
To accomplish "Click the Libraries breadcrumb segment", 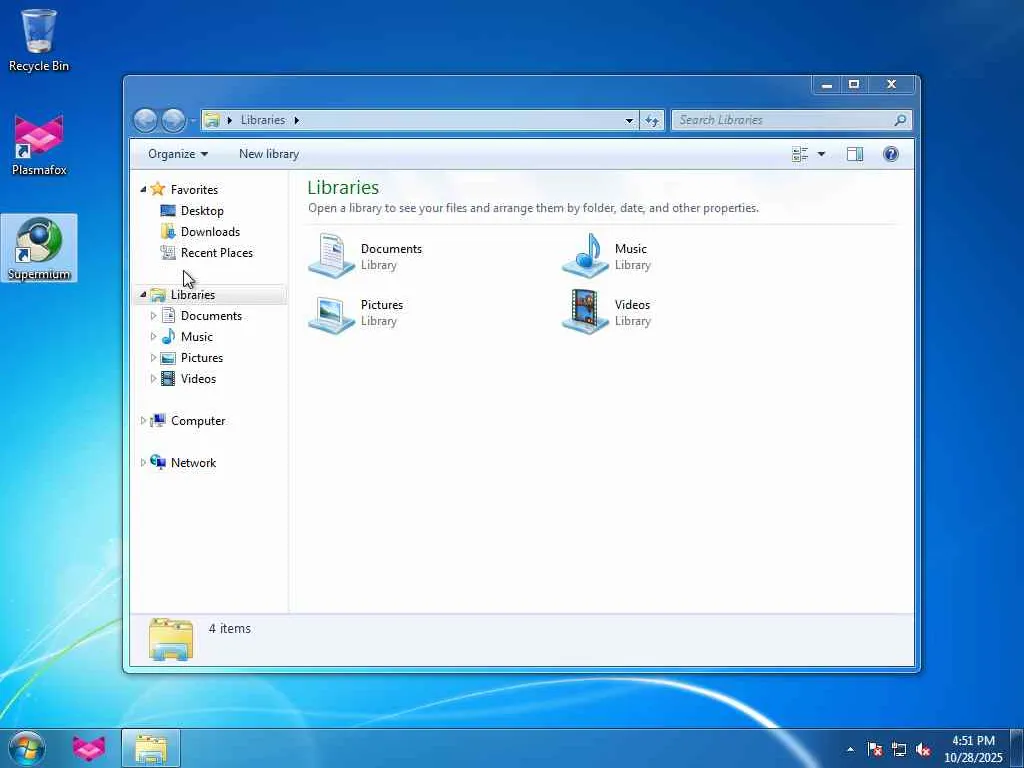I will coord(263,120).
